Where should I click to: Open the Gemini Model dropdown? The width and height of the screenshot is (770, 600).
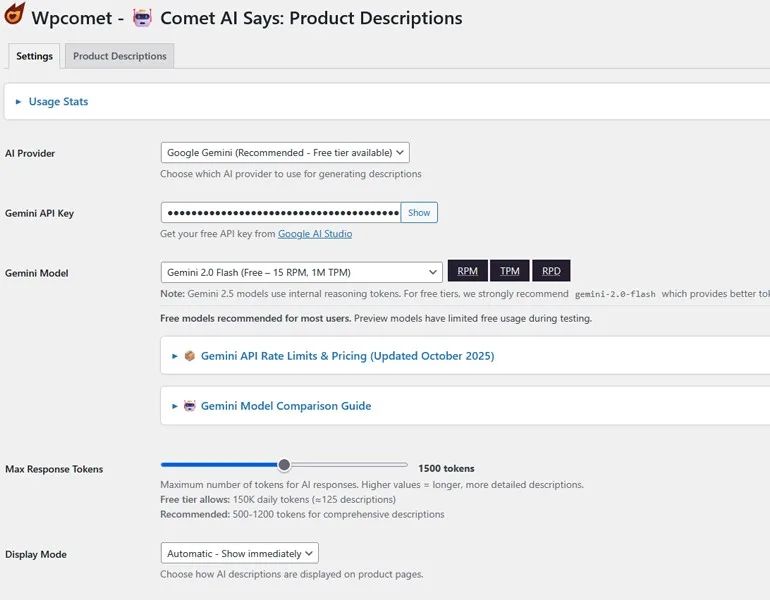click(301, 272)
